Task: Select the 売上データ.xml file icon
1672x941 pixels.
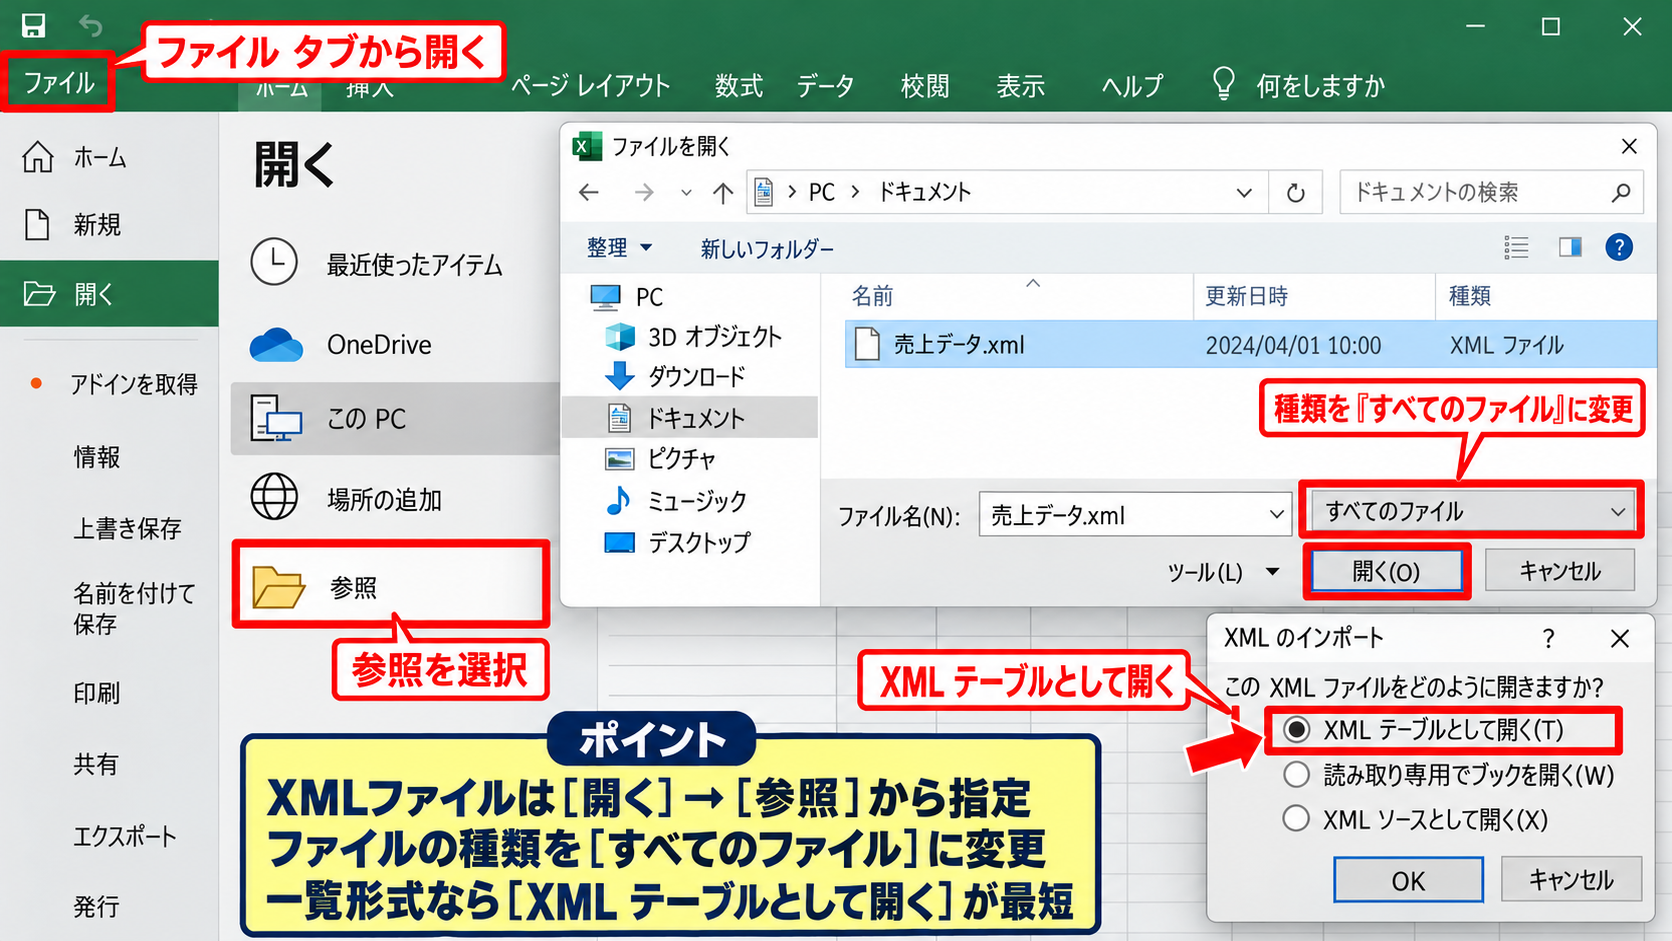Action: click(x=867, y=344)
